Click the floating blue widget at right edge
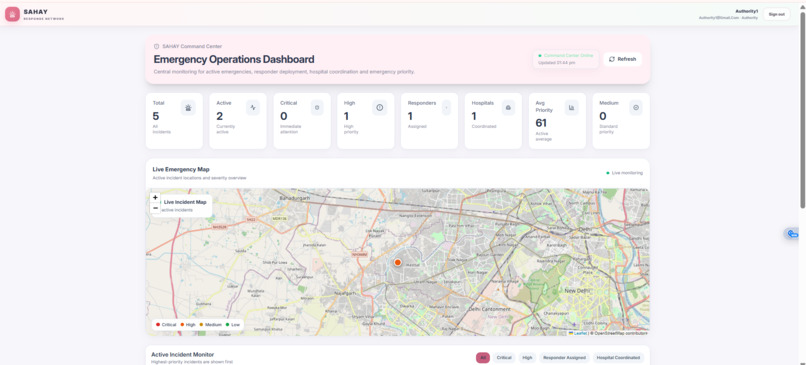This screenshot has height=365, width=806. click(x=792, y=234)
